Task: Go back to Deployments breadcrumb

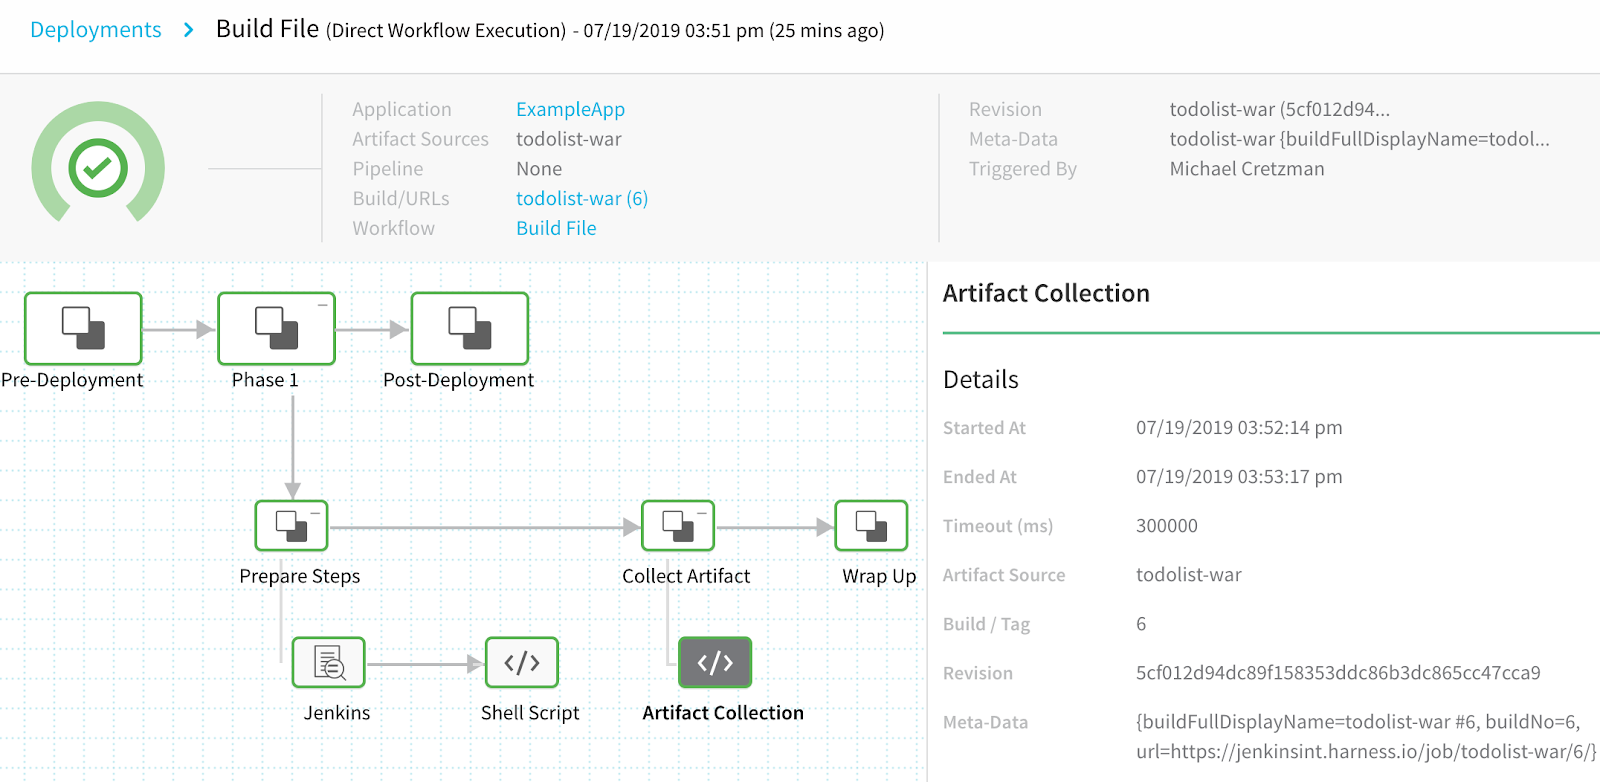Action: click(96, 30)
